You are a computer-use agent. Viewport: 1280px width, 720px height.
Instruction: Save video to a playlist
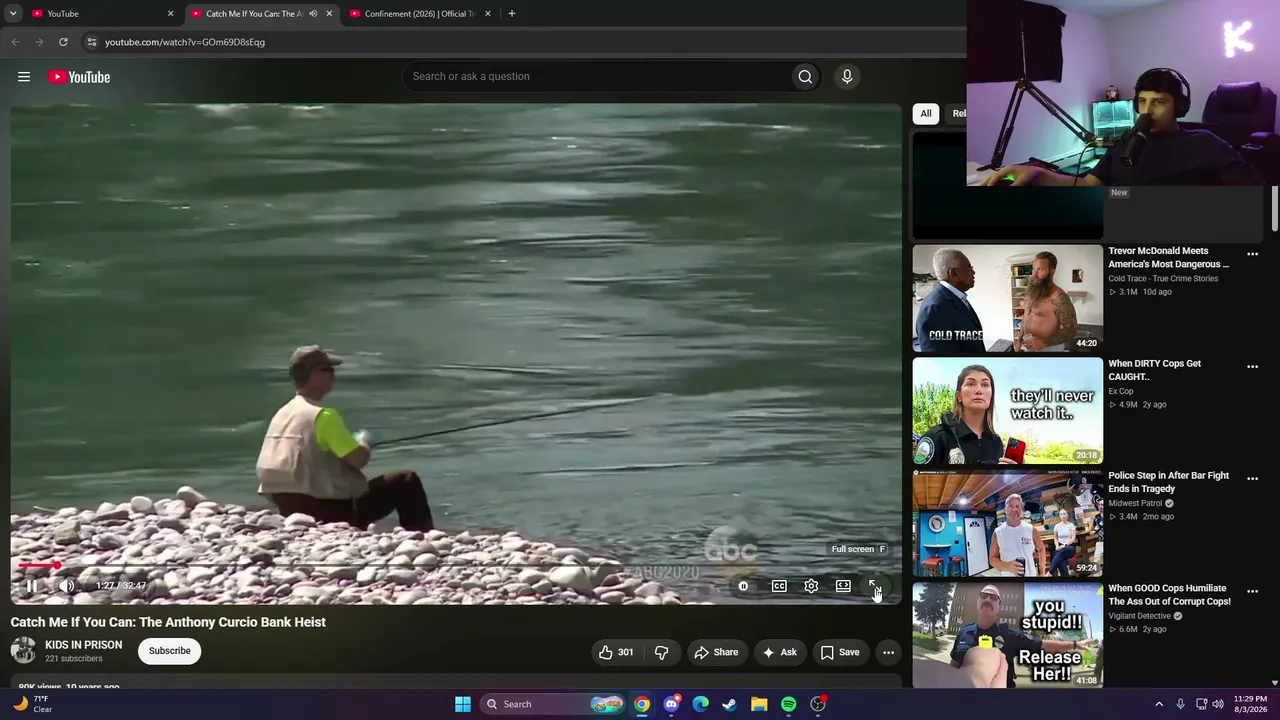coord(840,652)
